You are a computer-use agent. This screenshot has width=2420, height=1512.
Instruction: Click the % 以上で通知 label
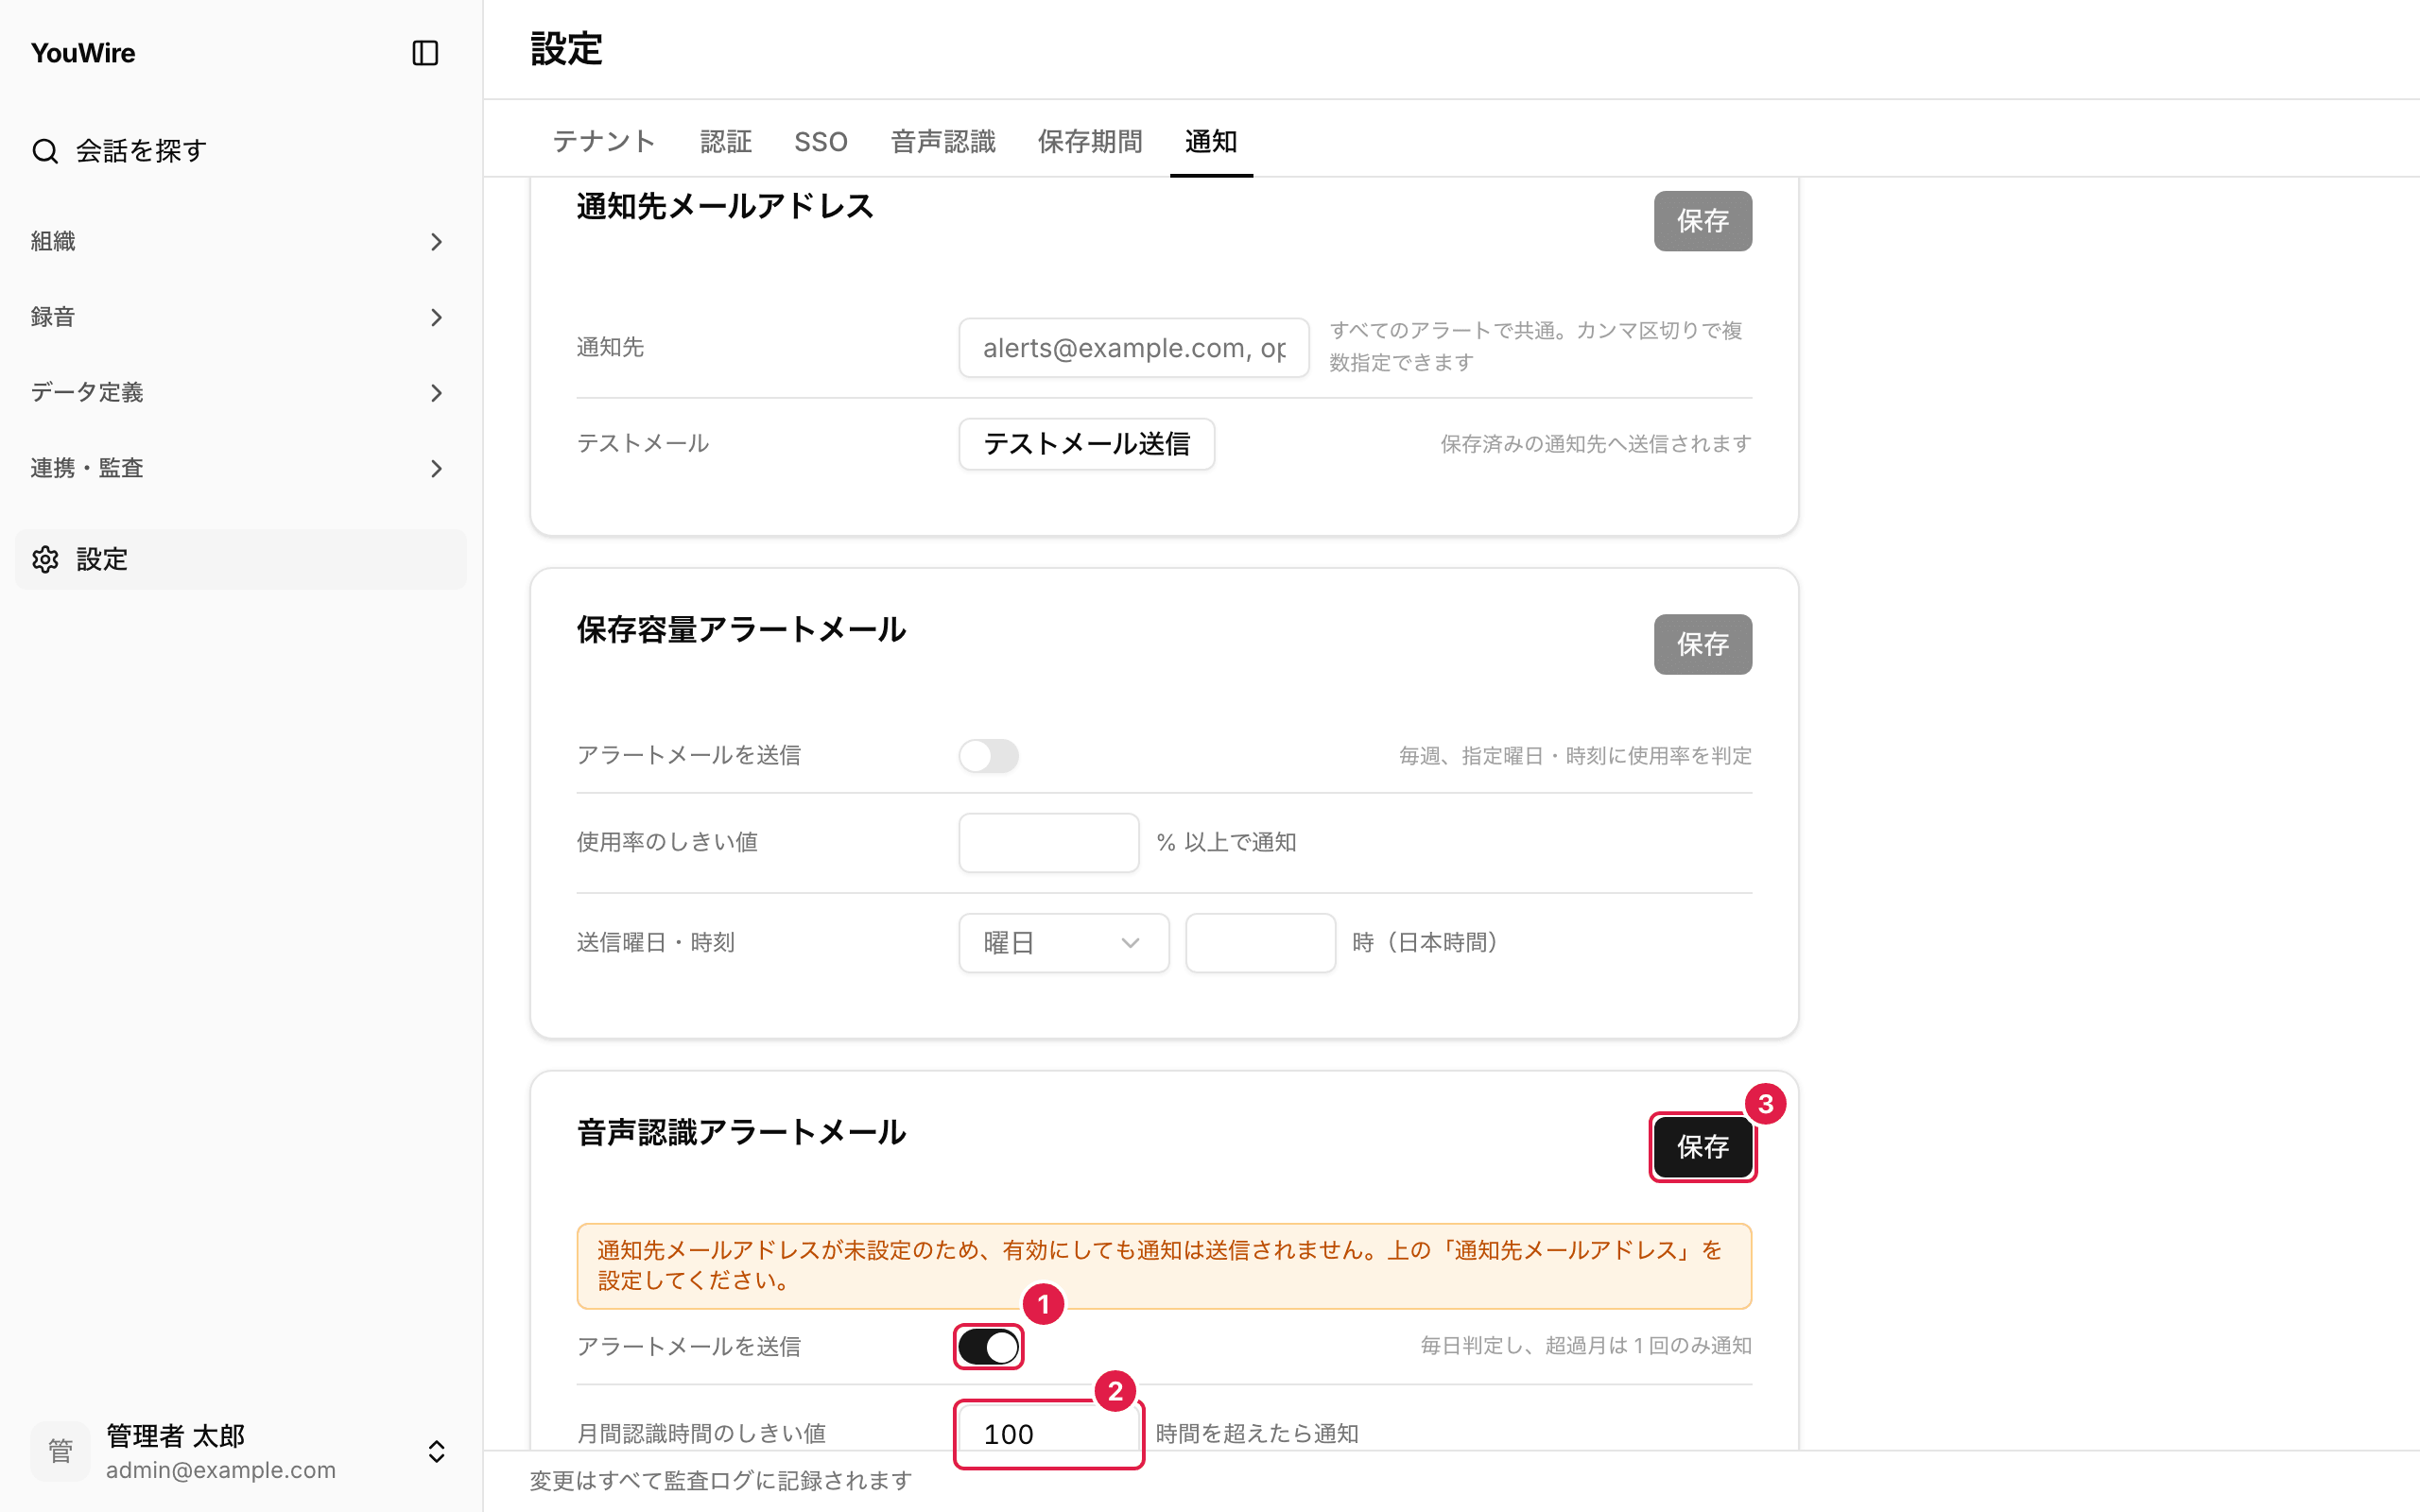pyautogui.click(x=1226, y=843)
